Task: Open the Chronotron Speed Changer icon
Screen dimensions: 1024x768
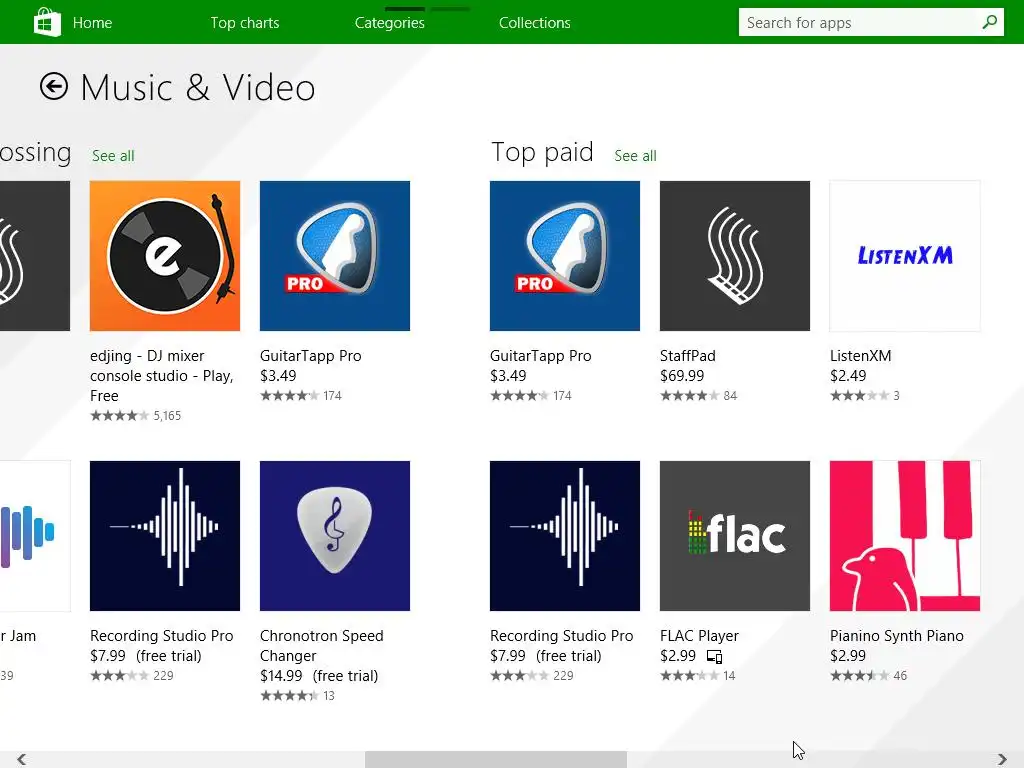Action: click(x=335, y=536)
